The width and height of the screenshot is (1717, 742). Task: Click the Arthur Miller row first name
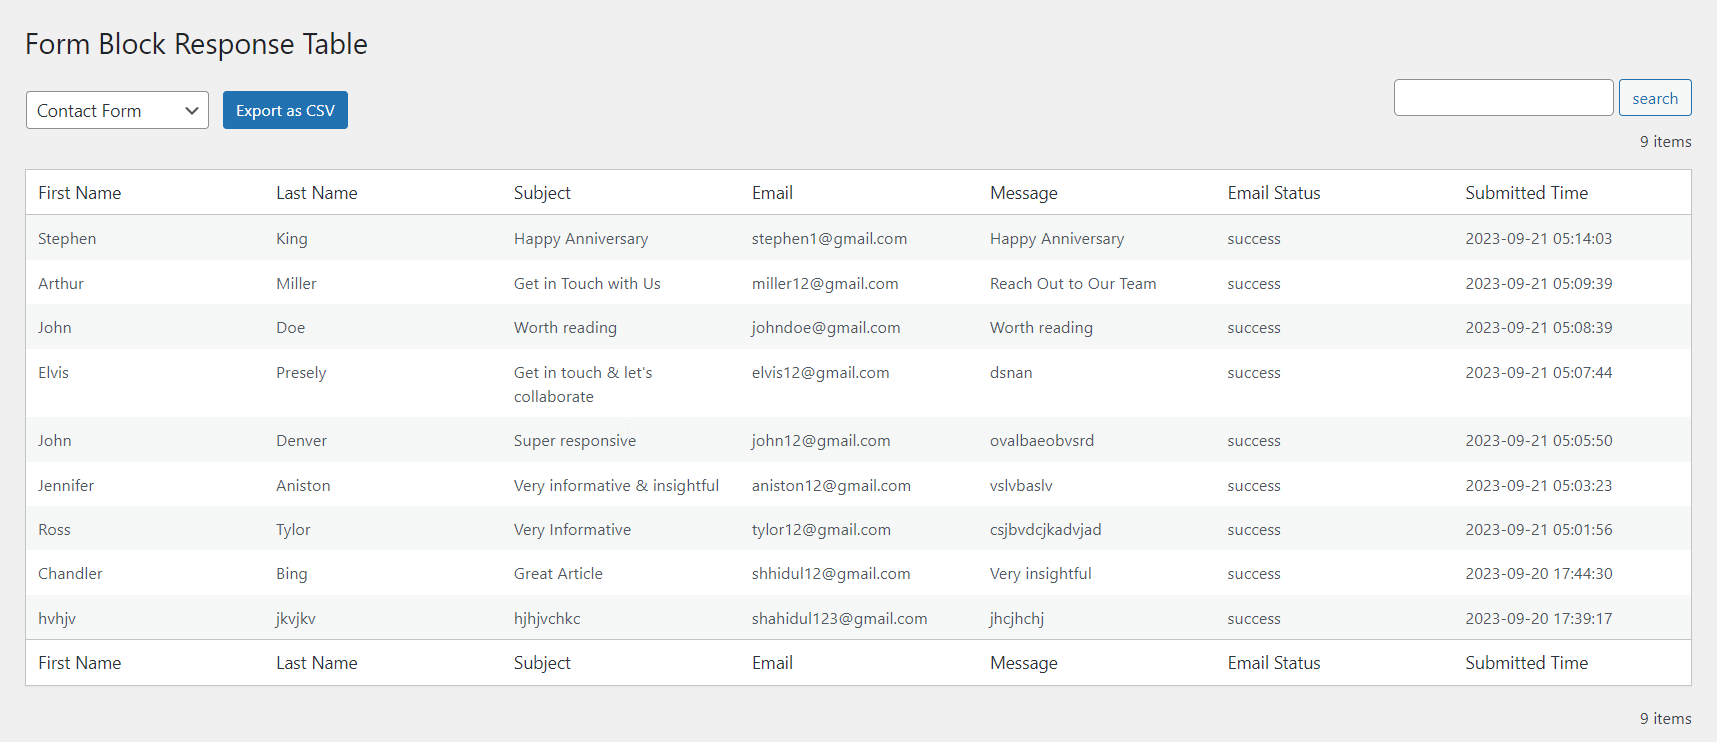(61, 284)
